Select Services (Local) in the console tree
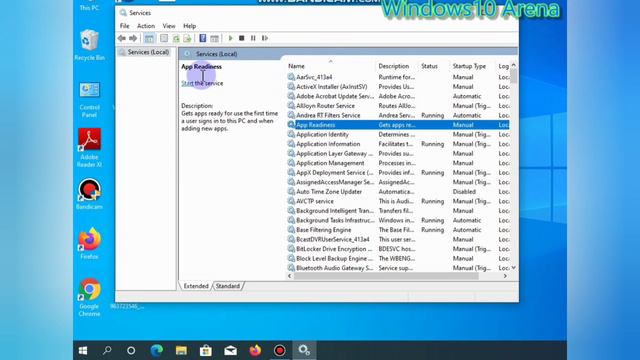This screenshot has width=640, height=360. click(x=144, y=52)
